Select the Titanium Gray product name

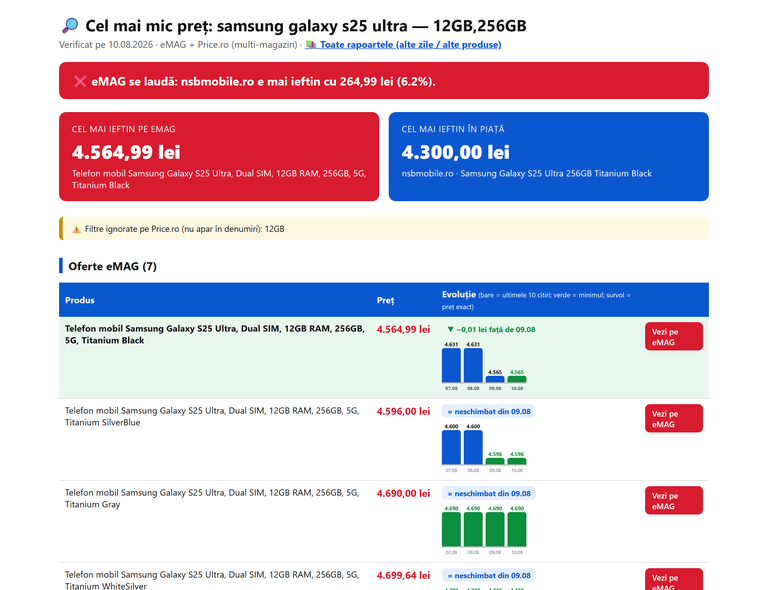pyautogui.click(x=212, y=498)
